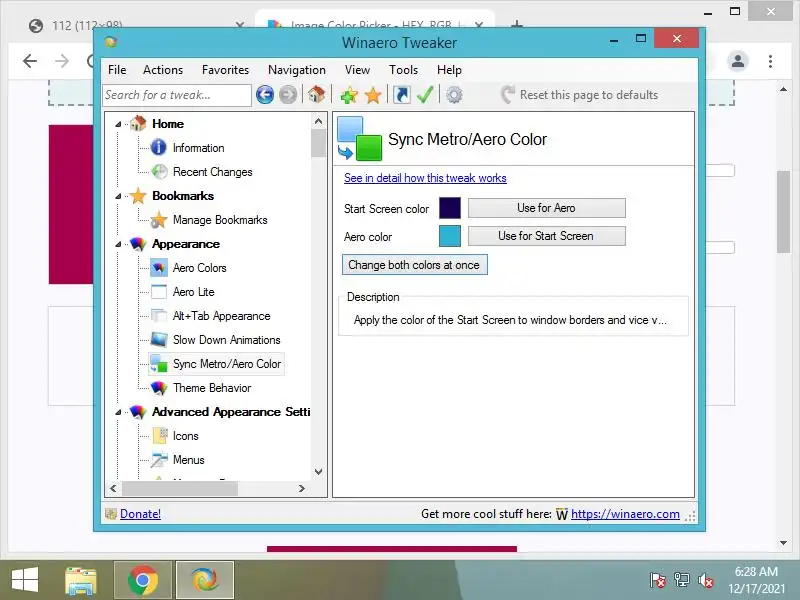This screenshot has width=800, height=600.
Task: Collapse the Advanced Appearance Settings node
Action: (x=118, y=412)
